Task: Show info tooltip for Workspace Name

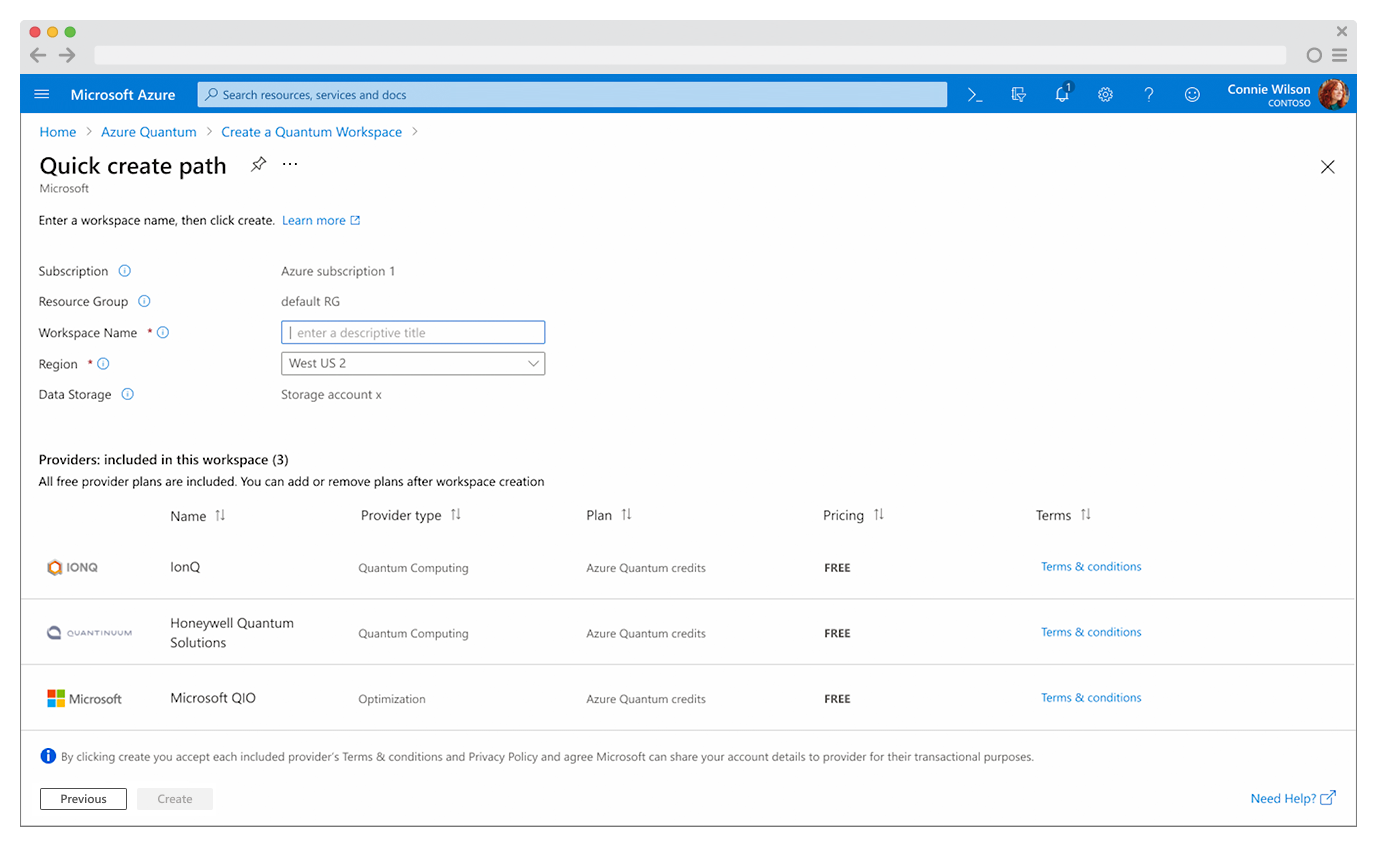Action: point(163,333)
